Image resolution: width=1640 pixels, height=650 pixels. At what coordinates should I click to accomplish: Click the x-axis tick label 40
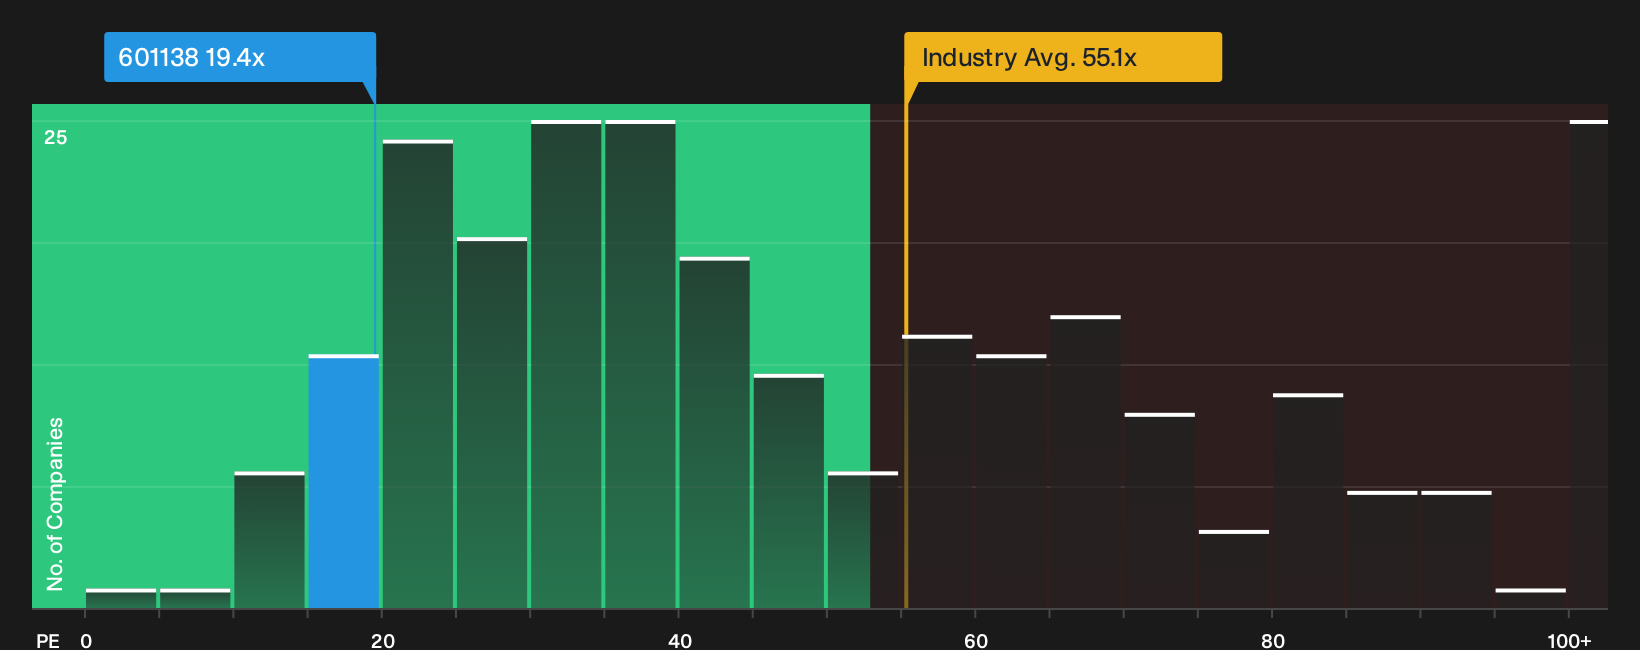click(x=680, y=641)
